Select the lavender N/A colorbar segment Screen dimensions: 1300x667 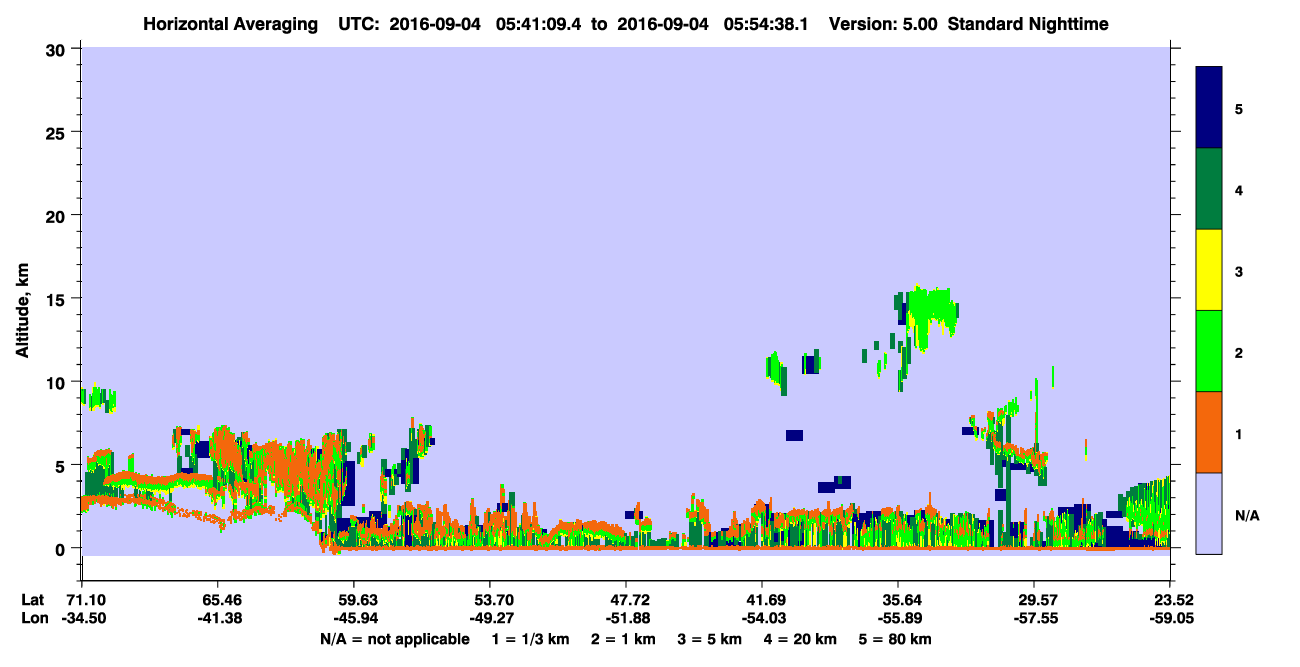tap(1209, 513)
